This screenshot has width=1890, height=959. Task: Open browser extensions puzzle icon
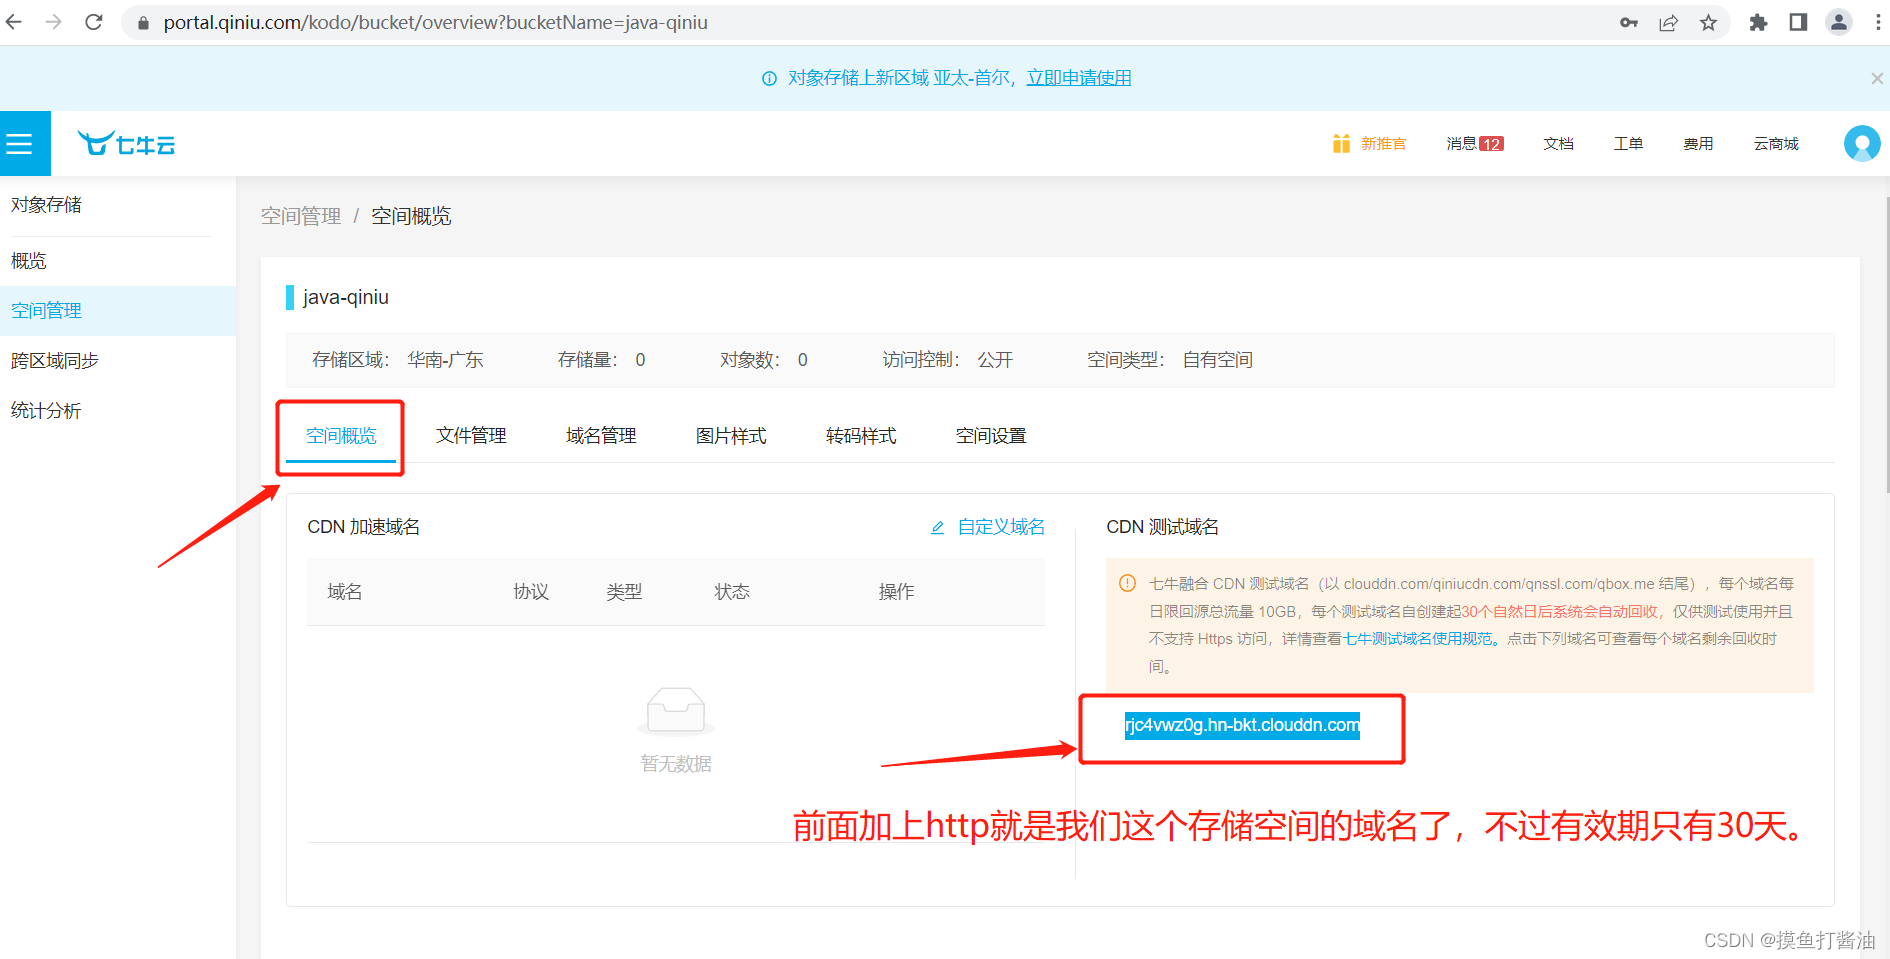[1758, 22]
